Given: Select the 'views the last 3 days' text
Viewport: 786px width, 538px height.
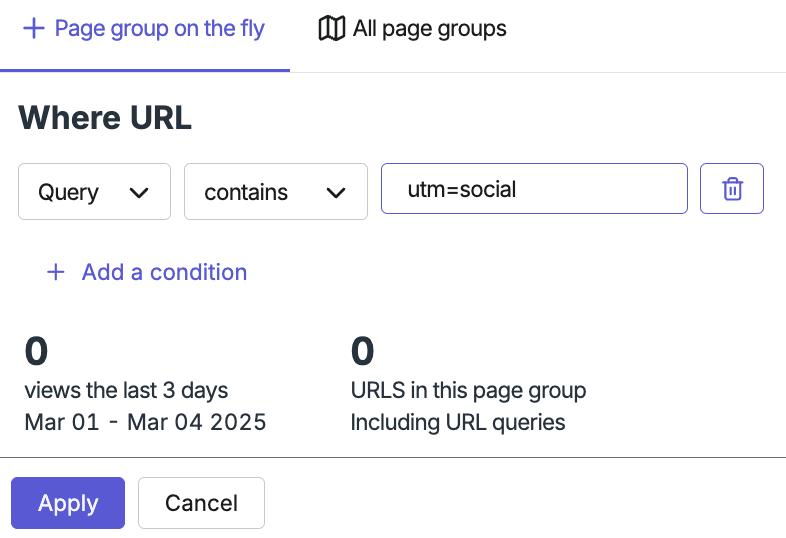Looking at the screenshot, I should point(126,390).
